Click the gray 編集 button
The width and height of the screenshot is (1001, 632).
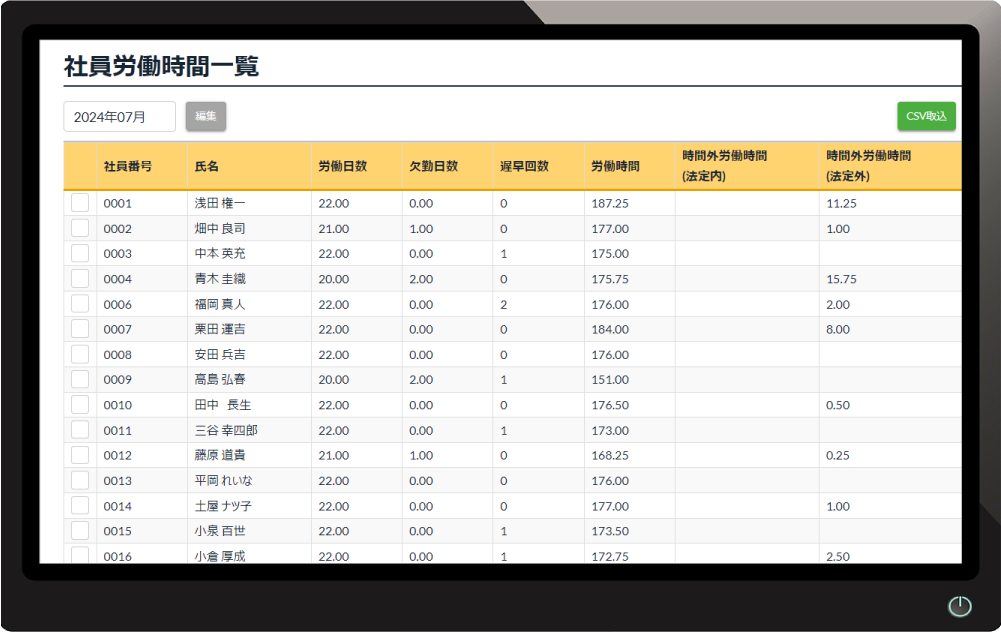[x=206, y=116]
